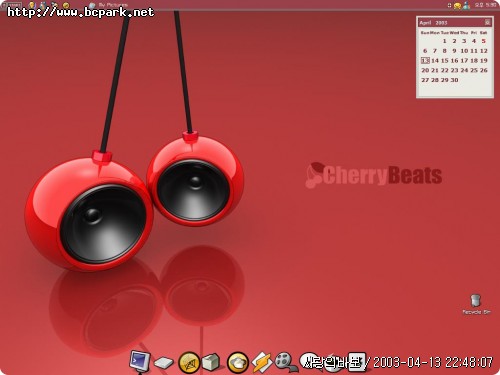
Task: Select date 4 in the calendar
Action: (x=474, y=41)
